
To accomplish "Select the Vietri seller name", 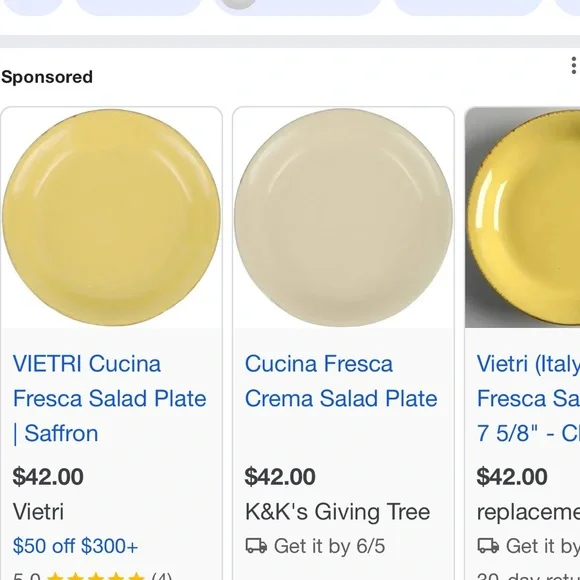I will [38, 512].
